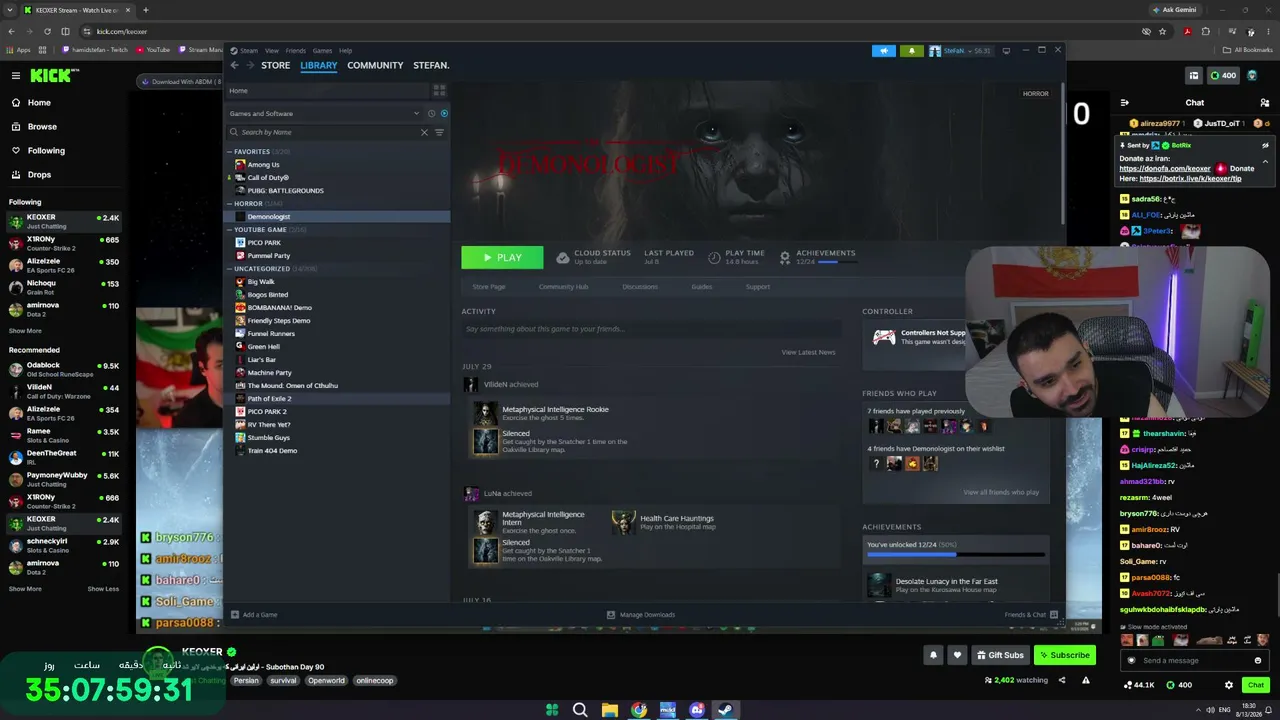Open Kick logo home page

[50, 75]
